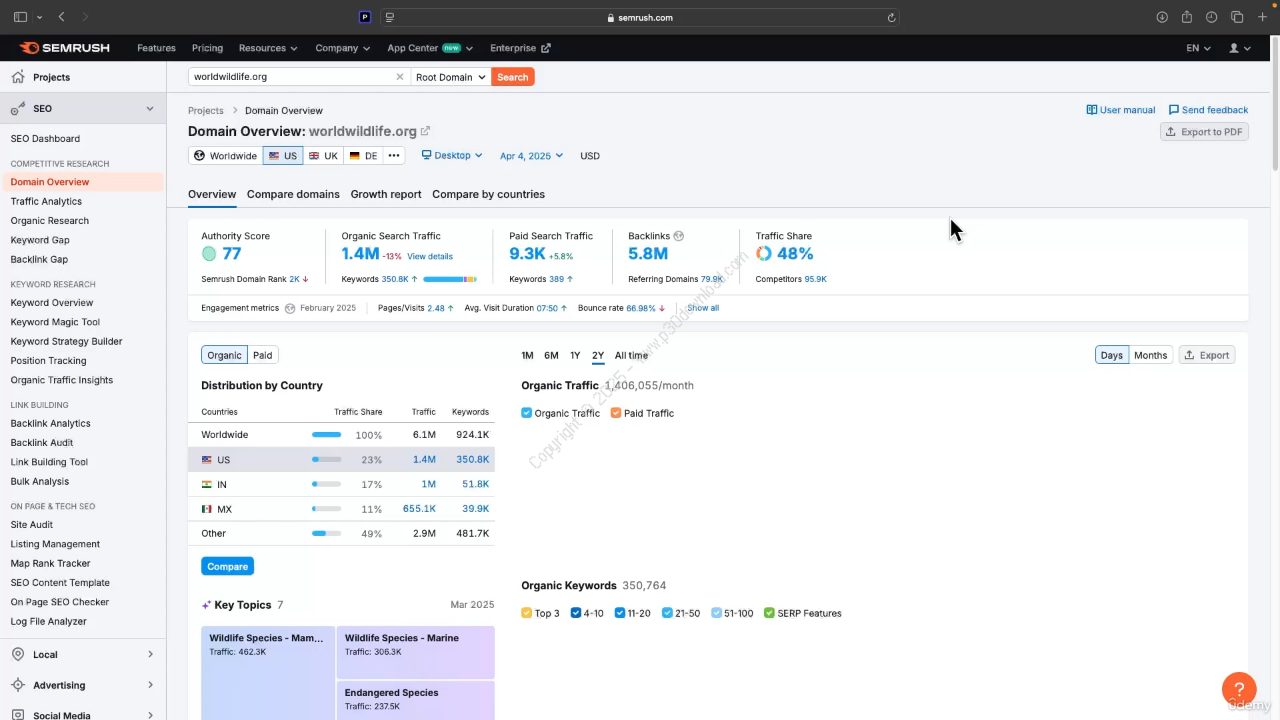Uncheck the Paid Traffic checkbox

click(616, 413)
